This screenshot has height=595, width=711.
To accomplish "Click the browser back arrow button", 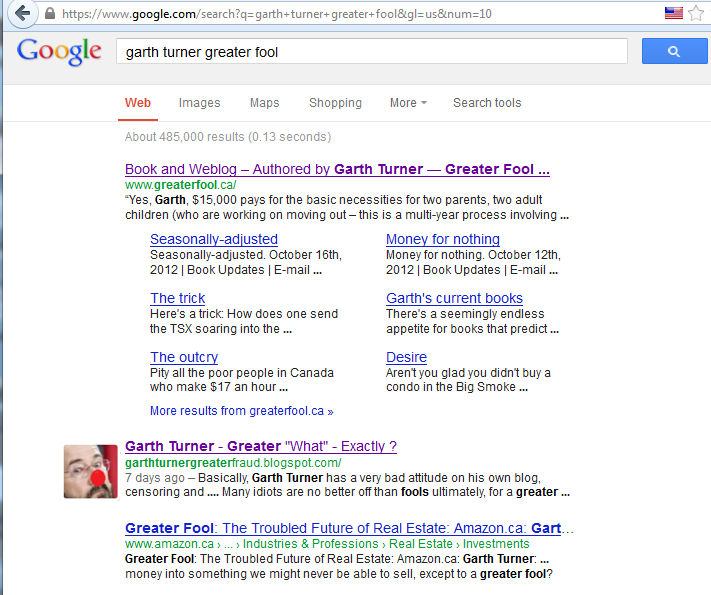I will click(x=22, y=13).
